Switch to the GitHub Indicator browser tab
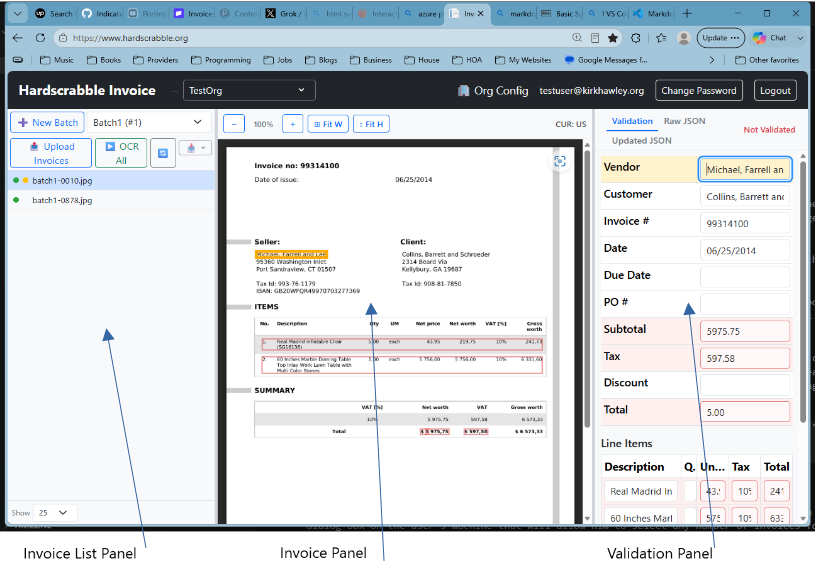Image resolution: width=815 pixels, height=569 pixels. pos(102,14)
